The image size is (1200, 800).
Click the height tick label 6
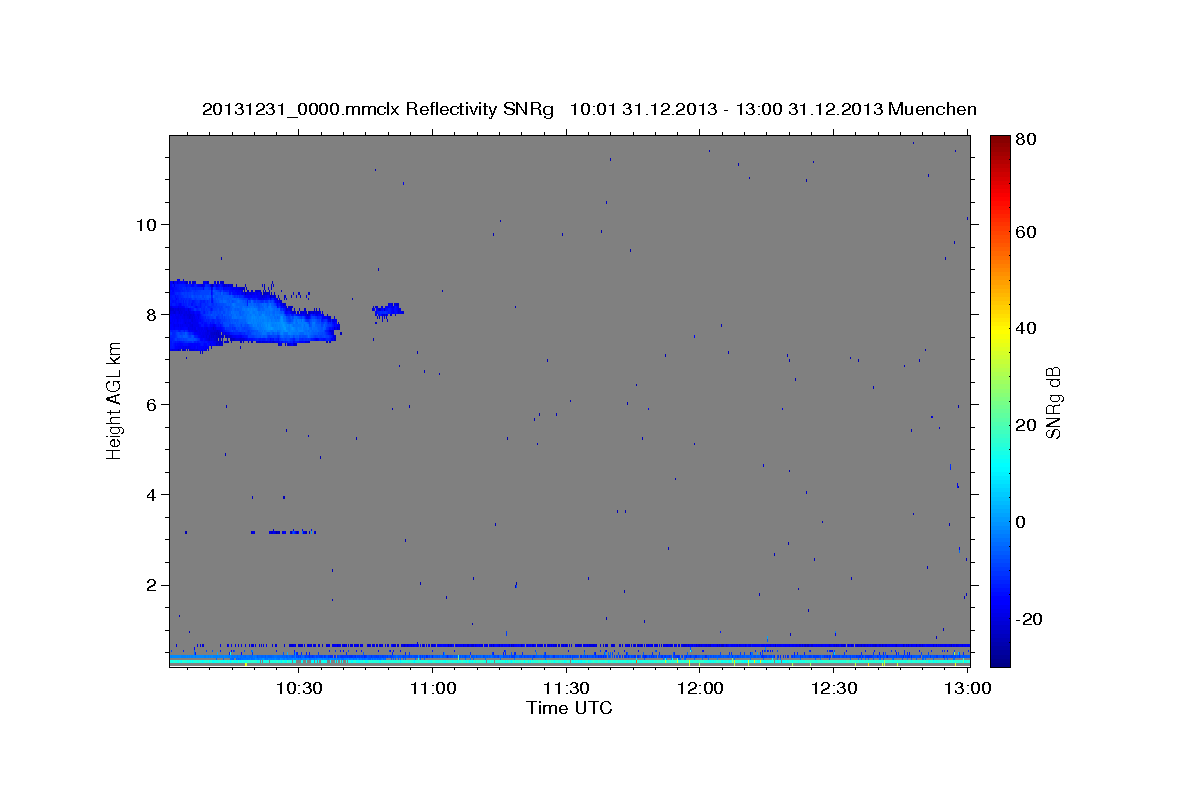point(150,404)
